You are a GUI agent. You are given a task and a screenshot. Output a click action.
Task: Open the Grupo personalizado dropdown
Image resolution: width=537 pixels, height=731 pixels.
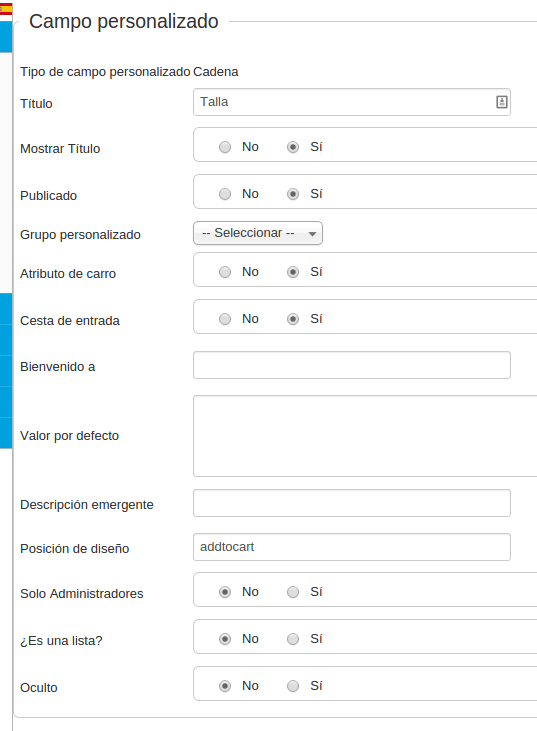258,233
